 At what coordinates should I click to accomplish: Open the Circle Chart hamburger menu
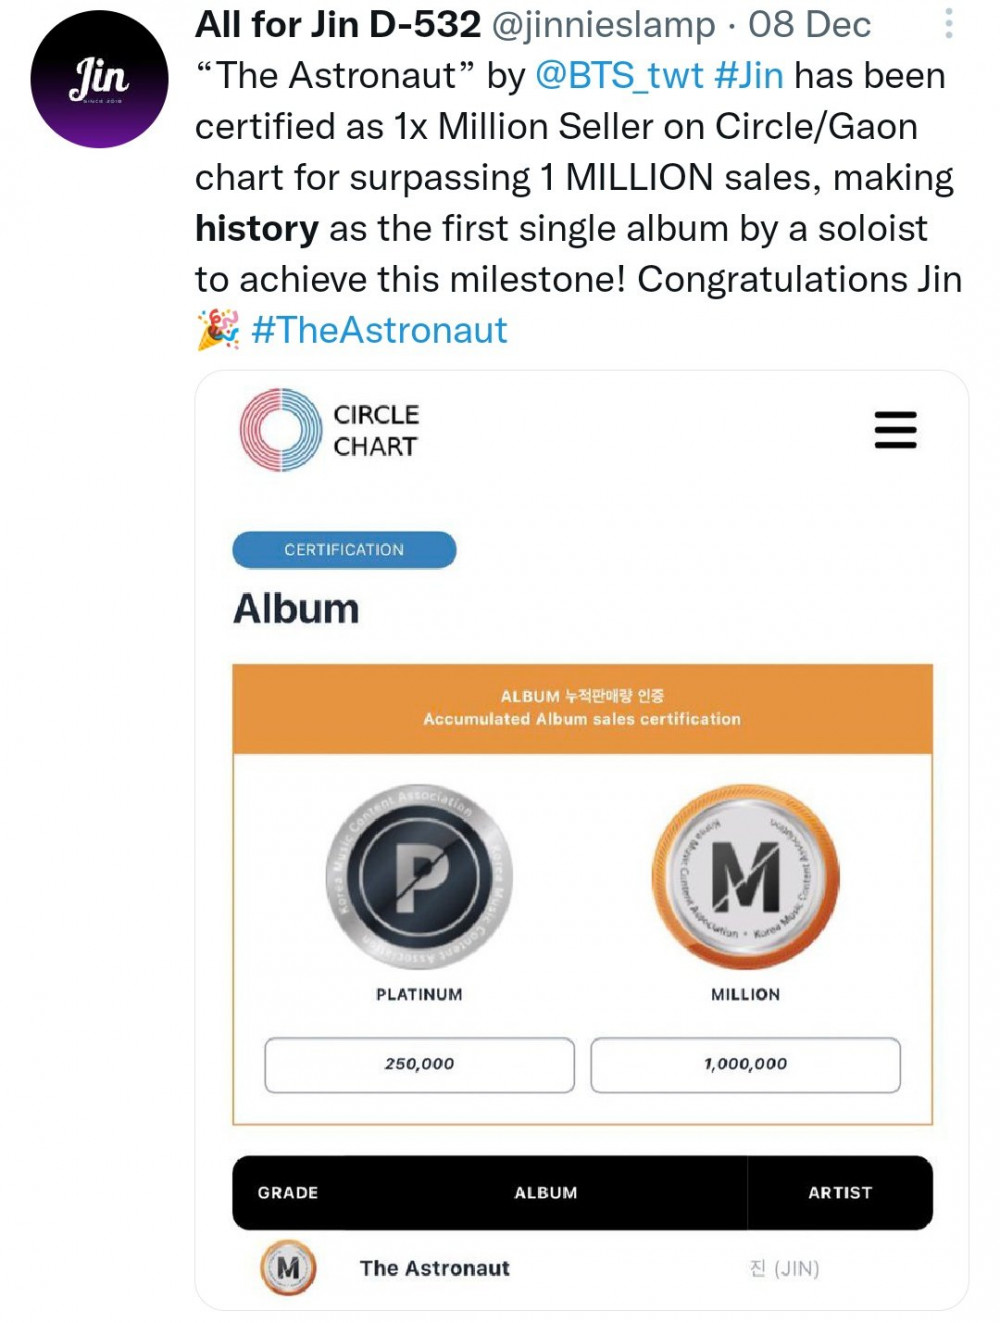point(895,430)
